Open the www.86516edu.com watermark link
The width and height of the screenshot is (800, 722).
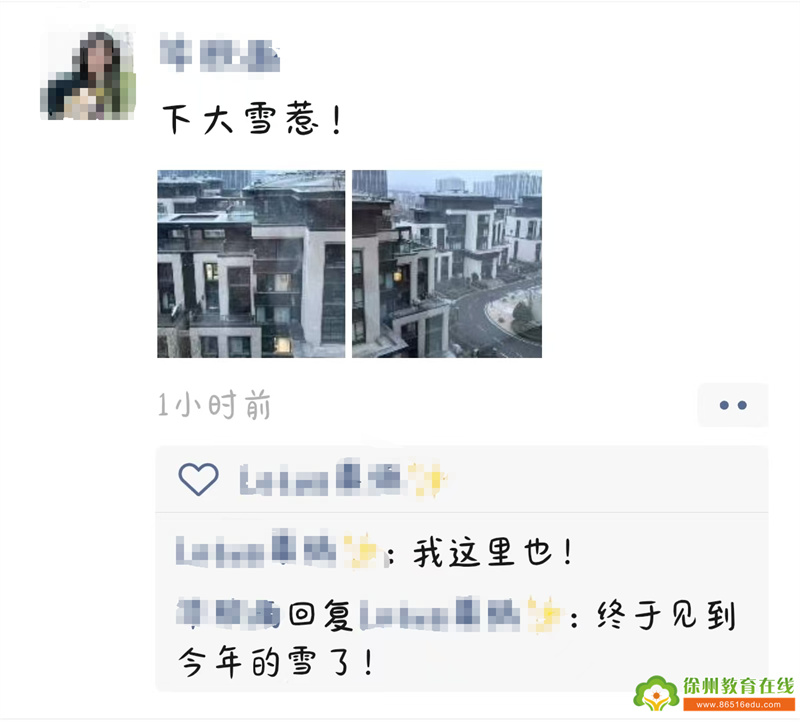point(739,705)
